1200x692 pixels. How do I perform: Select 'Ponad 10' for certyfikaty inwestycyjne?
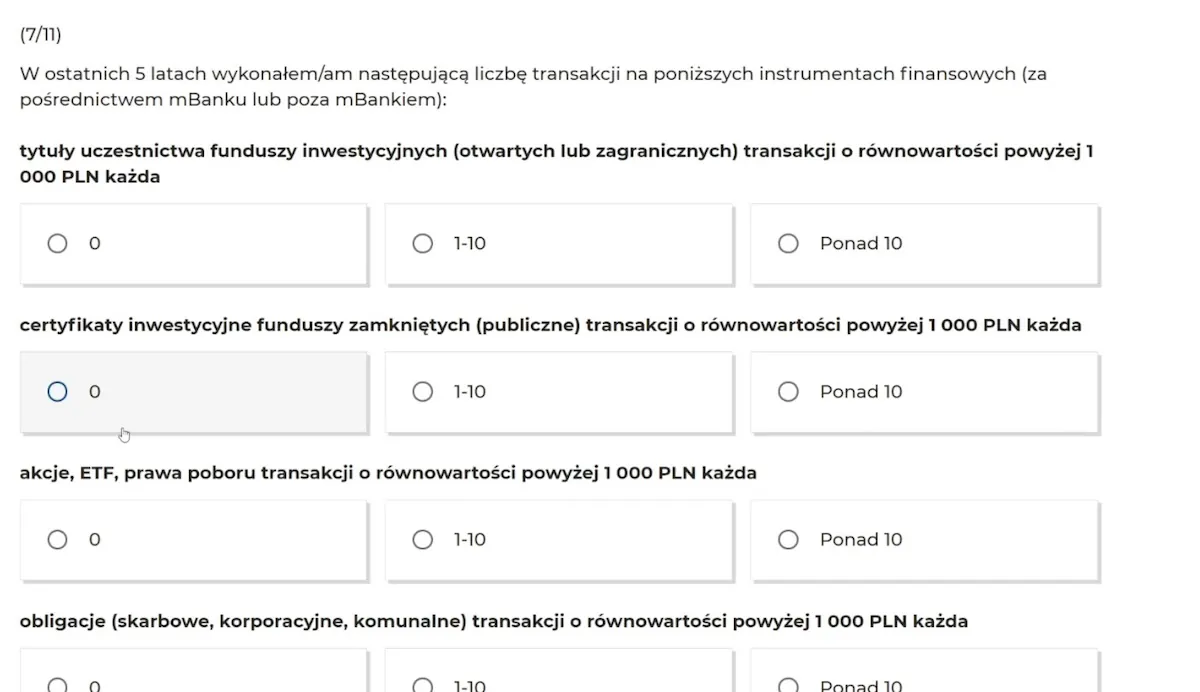point(788,391)
